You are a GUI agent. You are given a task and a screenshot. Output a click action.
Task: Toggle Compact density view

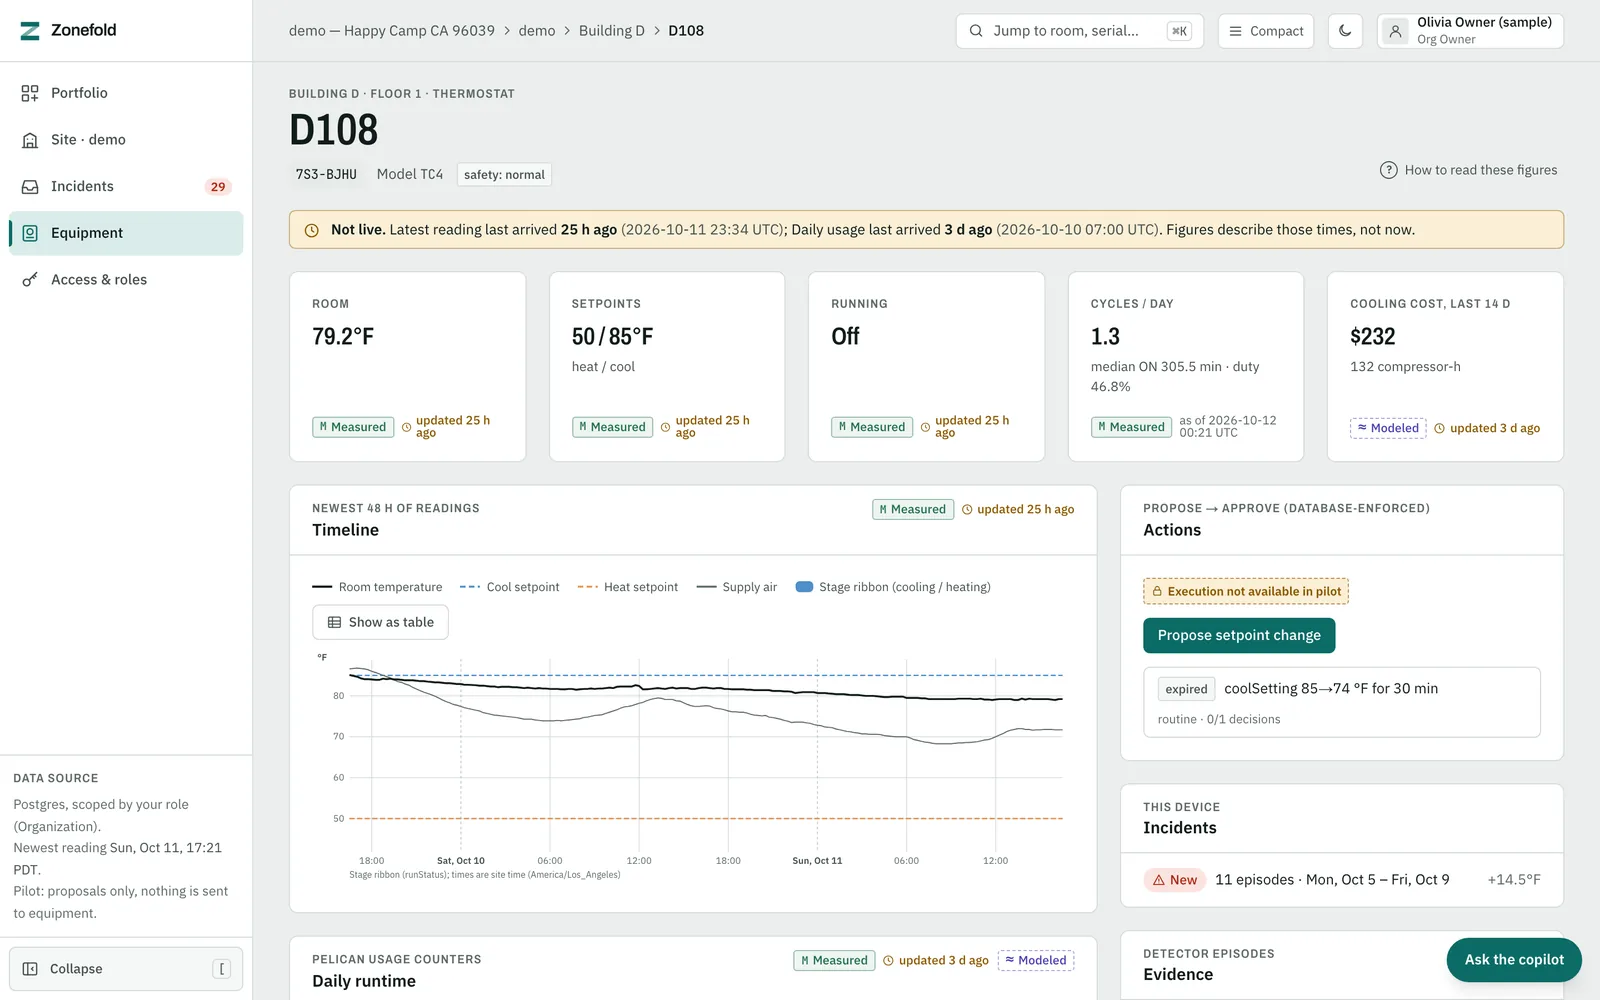(1266, 31)
